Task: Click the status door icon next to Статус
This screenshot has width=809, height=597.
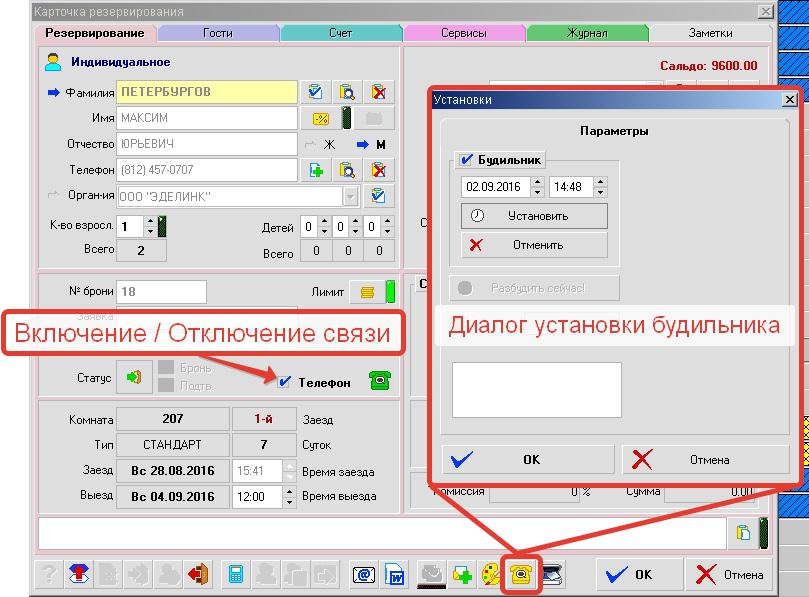Action: [133, 378]
